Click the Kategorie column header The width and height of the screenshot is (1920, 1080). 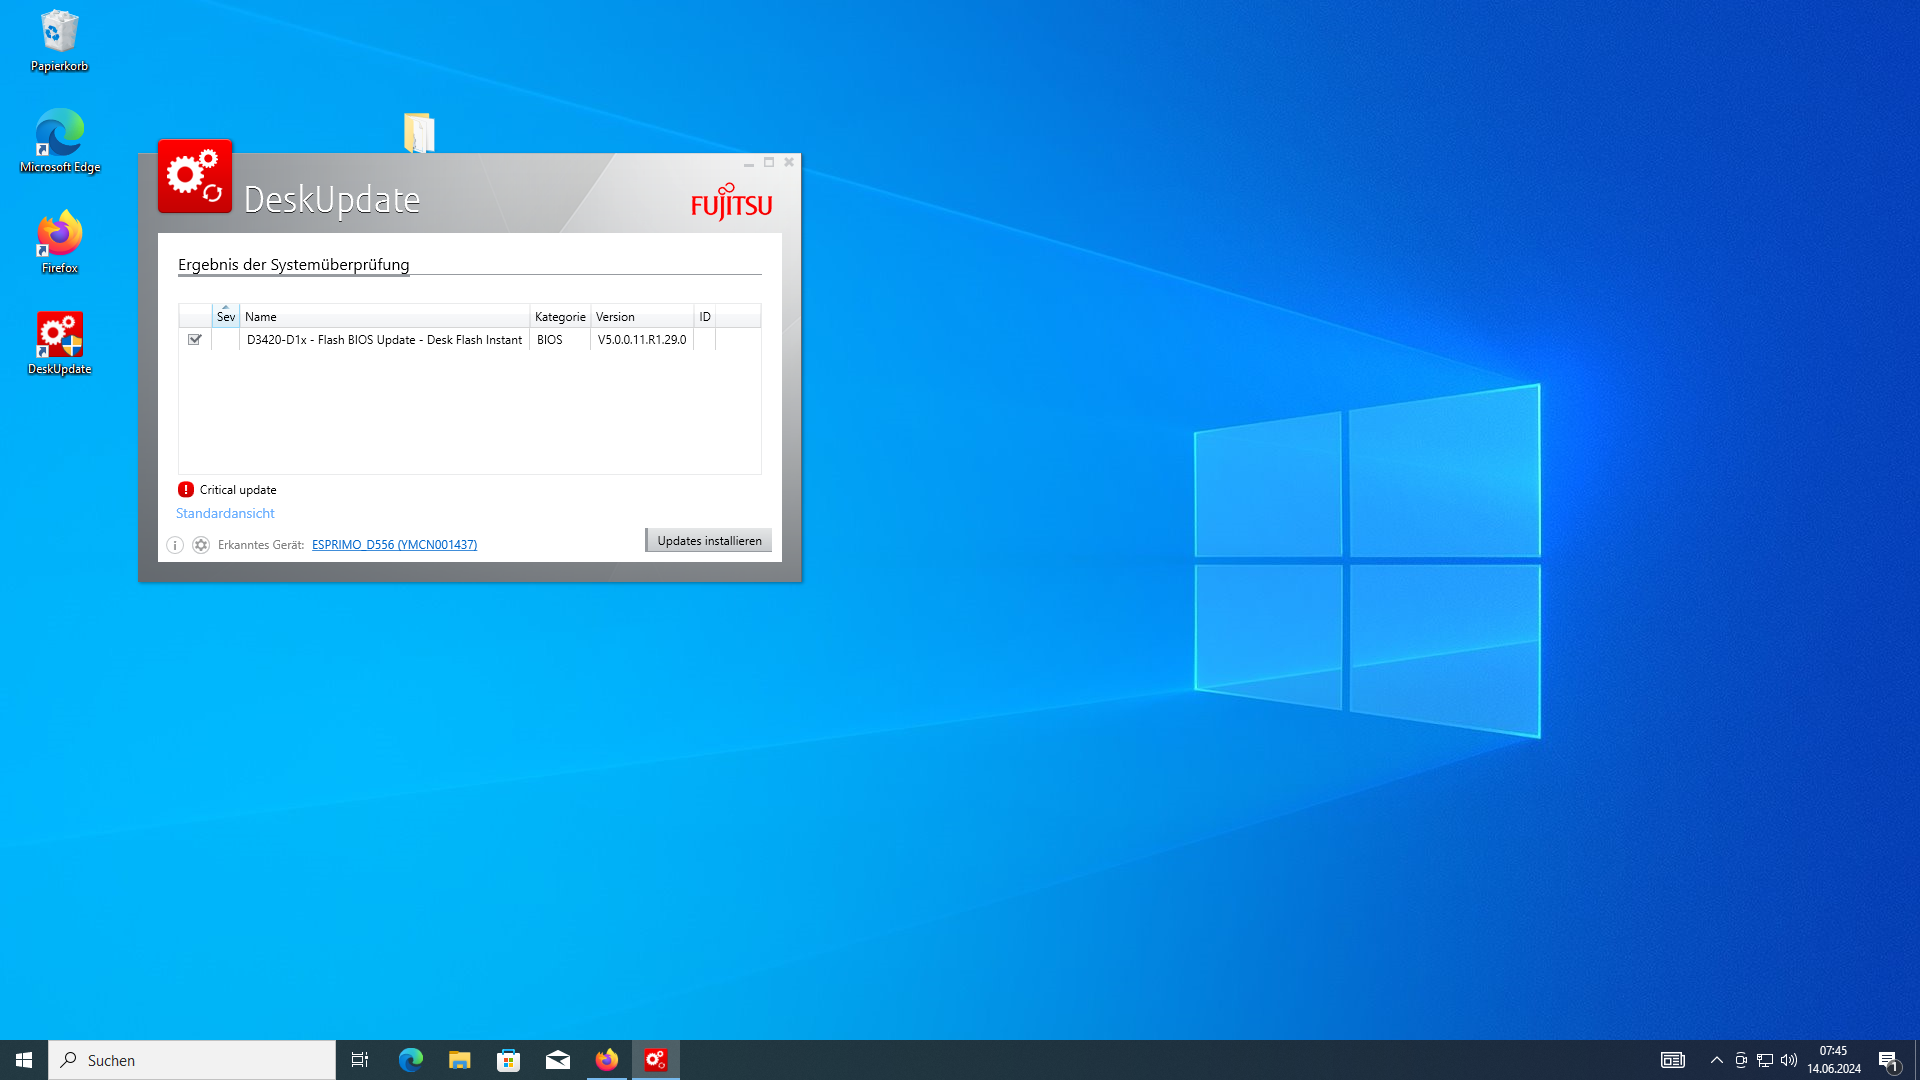pyautogui.click(x=560, y=316)
